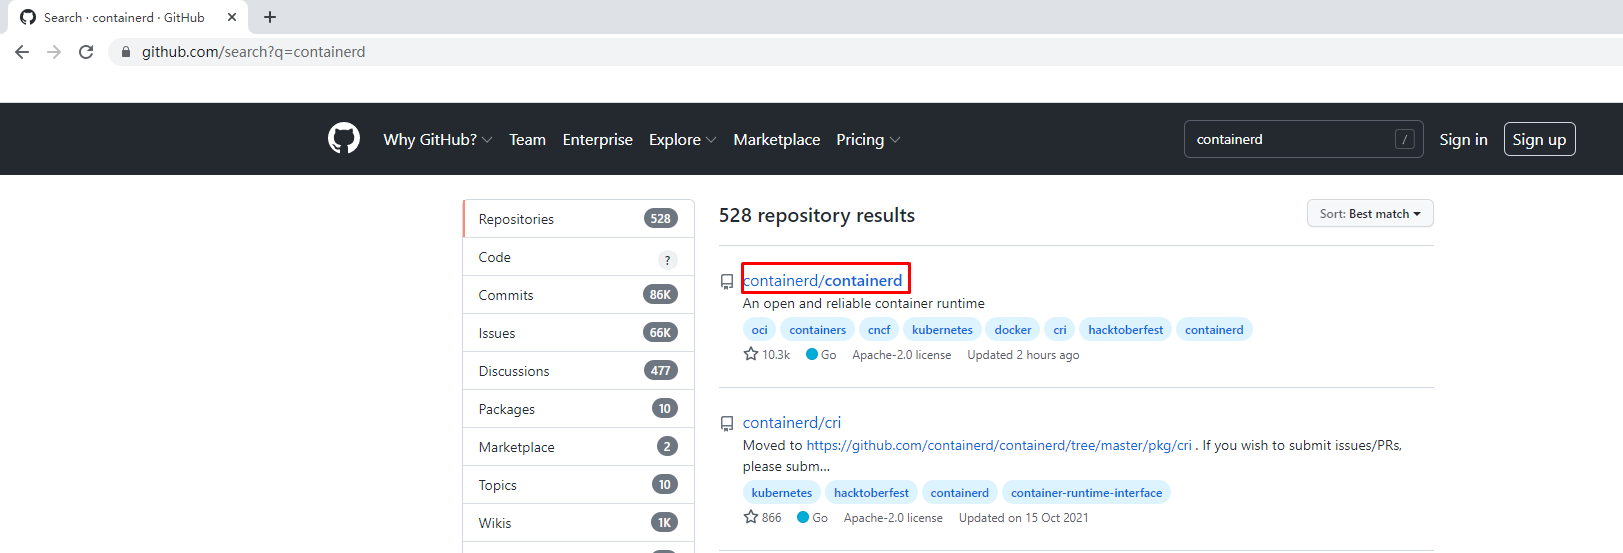Expand the Explore navigation menu
1623x553 pixels.
pyautogui.click(x=682, y=140)
